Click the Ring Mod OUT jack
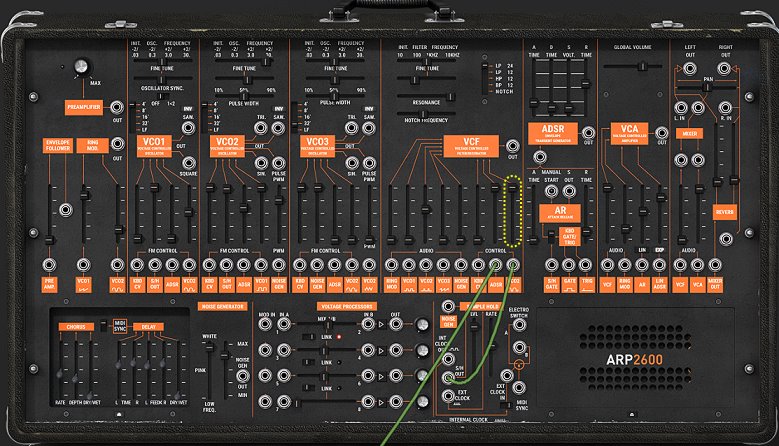The height and width of the screenshot is (446, 779). point(117,144)
